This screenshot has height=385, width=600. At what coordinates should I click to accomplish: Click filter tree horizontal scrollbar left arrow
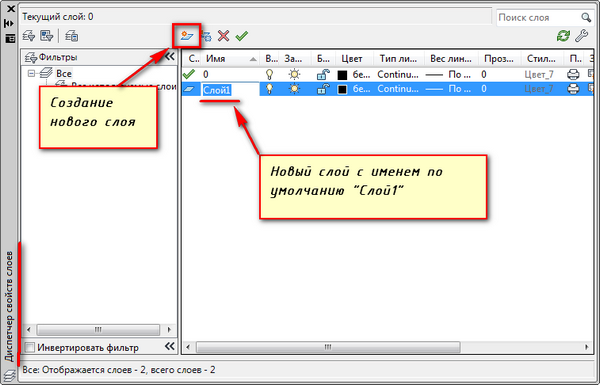point(29,330)
